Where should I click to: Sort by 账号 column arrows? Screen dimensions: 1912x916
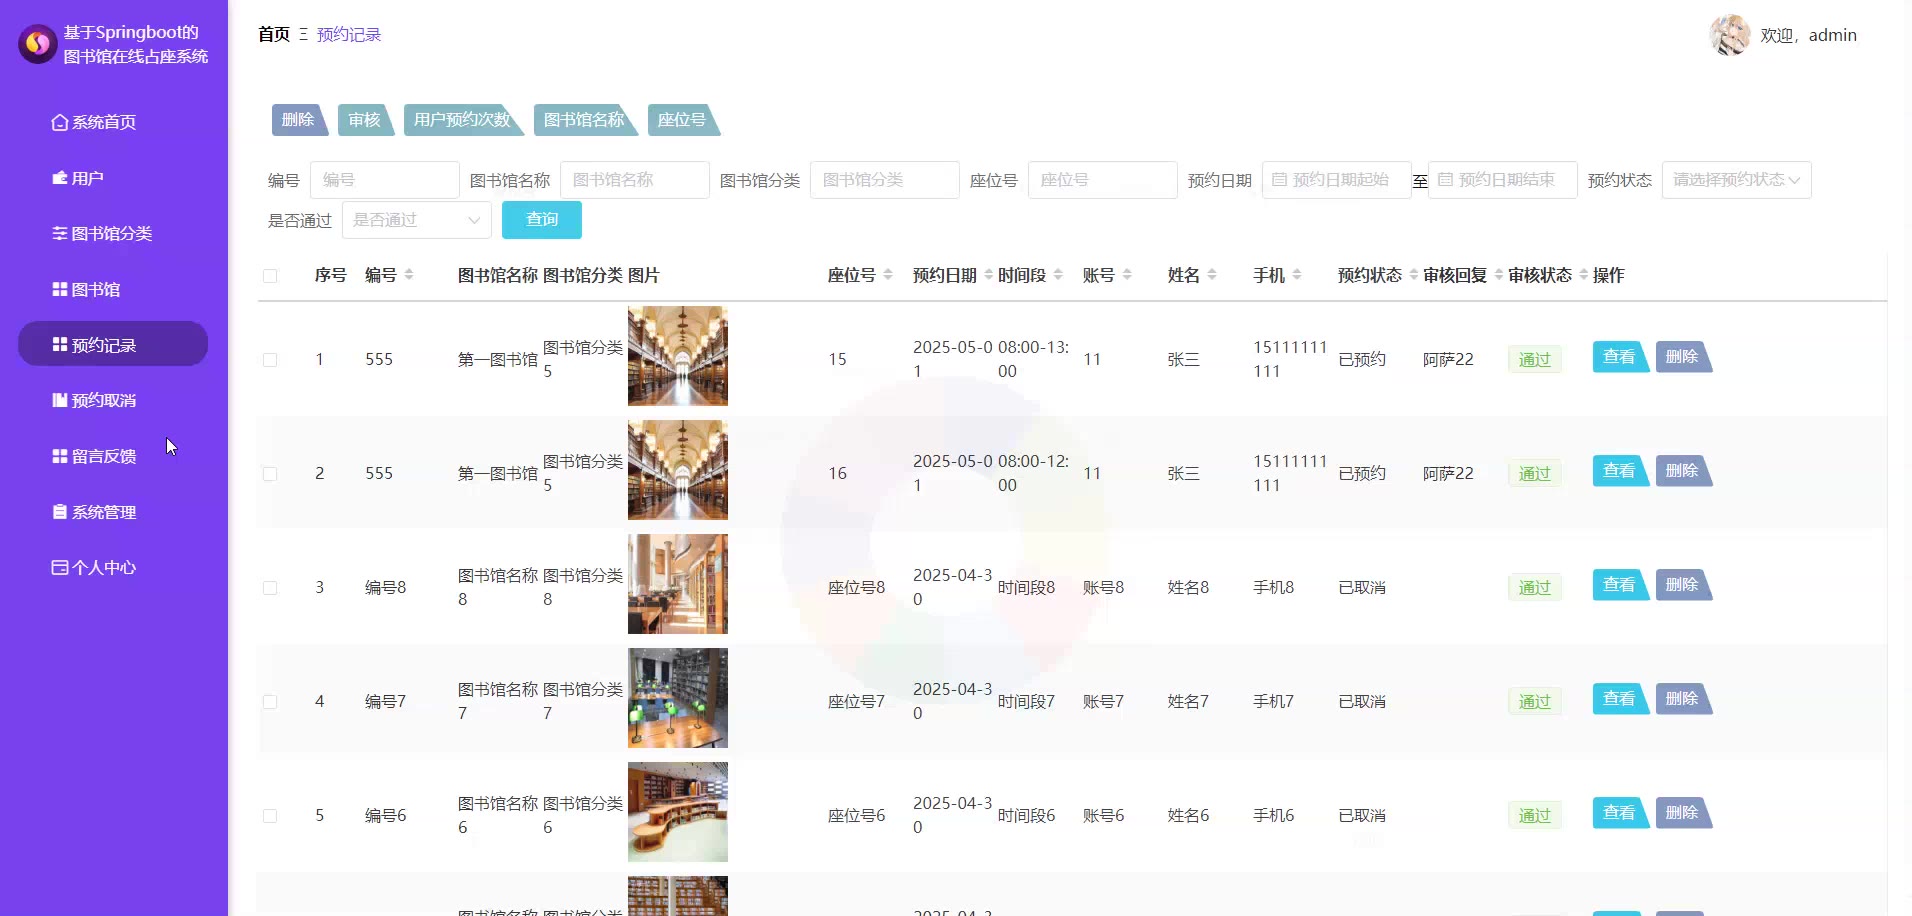coord(1127,275)
